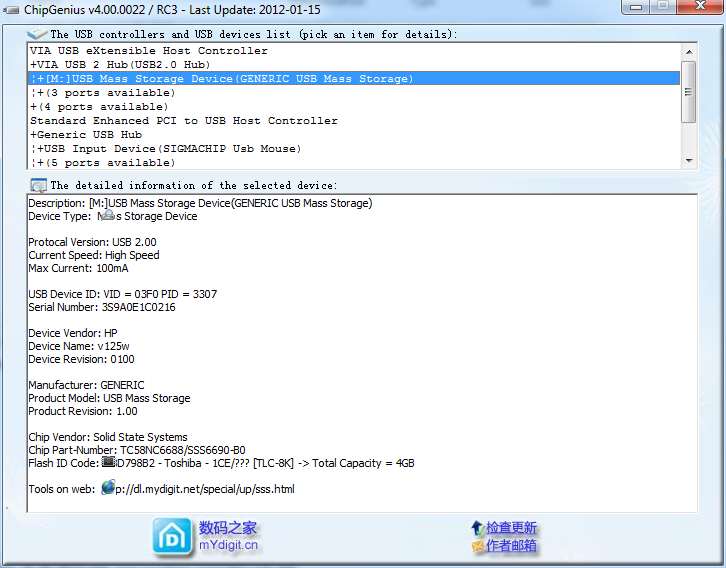Click the Description line in details
This screenshot has height=568, width=726.
(200, 203)
